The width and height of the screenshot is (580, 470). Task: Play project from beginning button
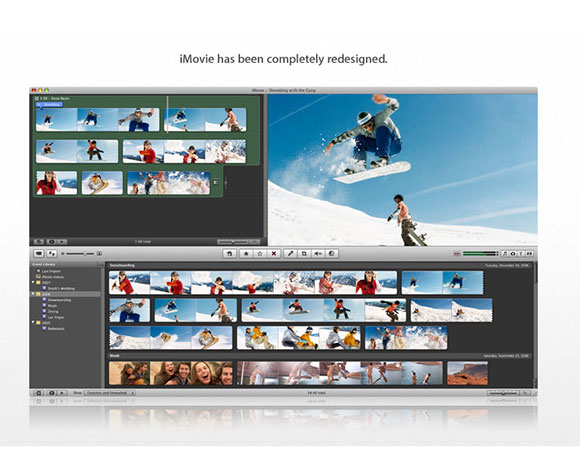tap(63, 241)
